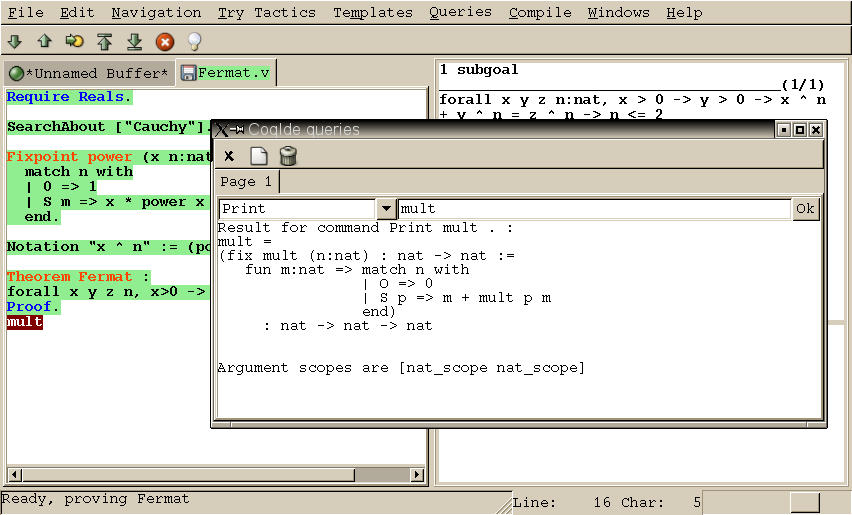The image size is (852, 515).
Task: Open the Templates menu
Action: click(x=372, y=13)
